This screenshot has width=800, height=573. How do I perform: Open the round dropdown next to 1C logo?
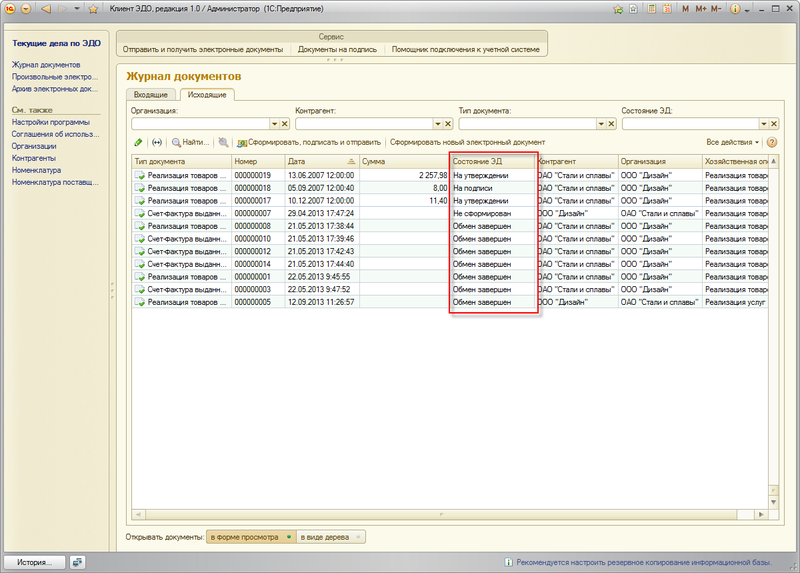(x=26, y=9)
